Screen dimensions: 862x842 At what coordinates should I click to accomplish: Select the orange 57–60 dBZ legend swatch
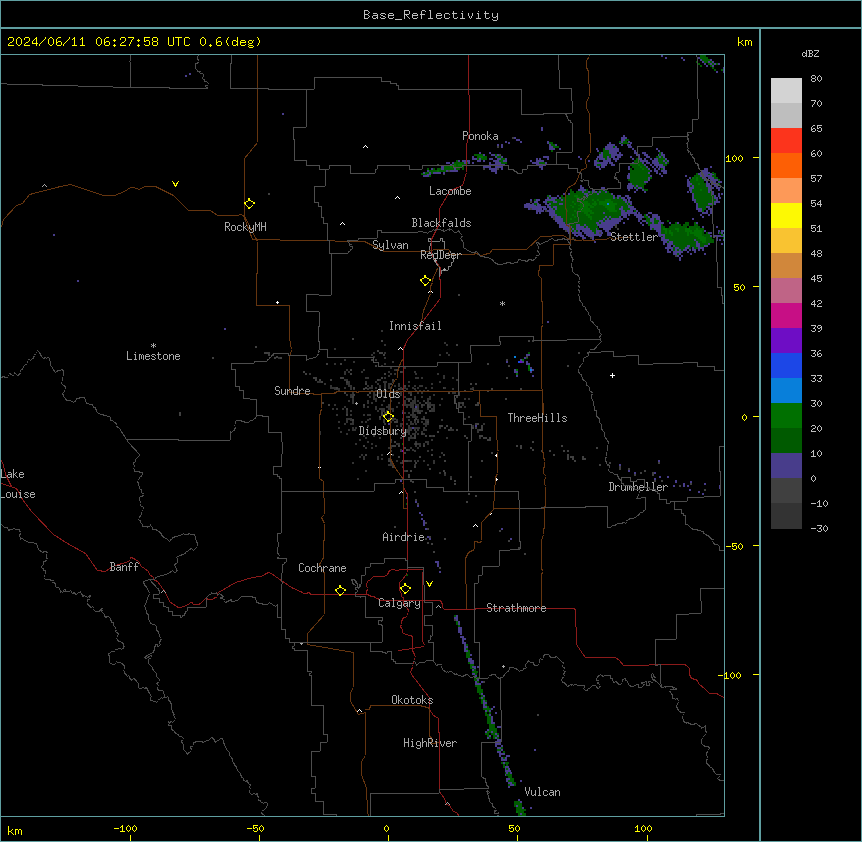786,165
